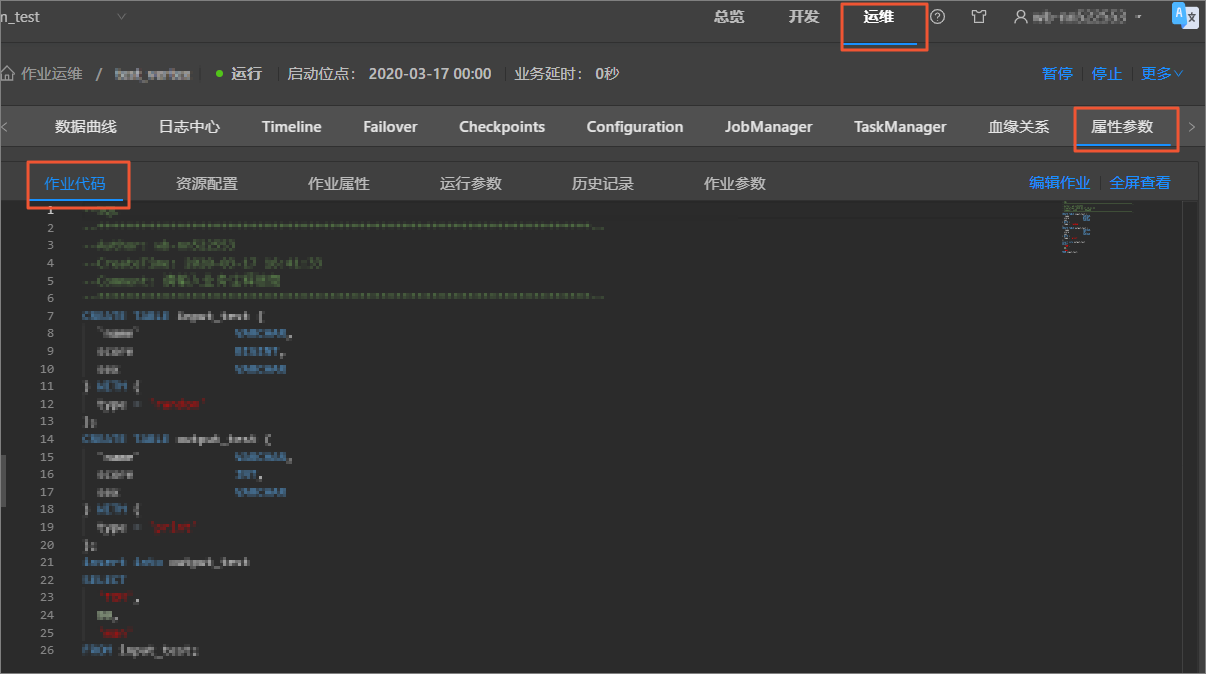Viewport: 1206px width, 674px height.
Task: Click the home icon beside 作业运维
Action: point(7,73)
